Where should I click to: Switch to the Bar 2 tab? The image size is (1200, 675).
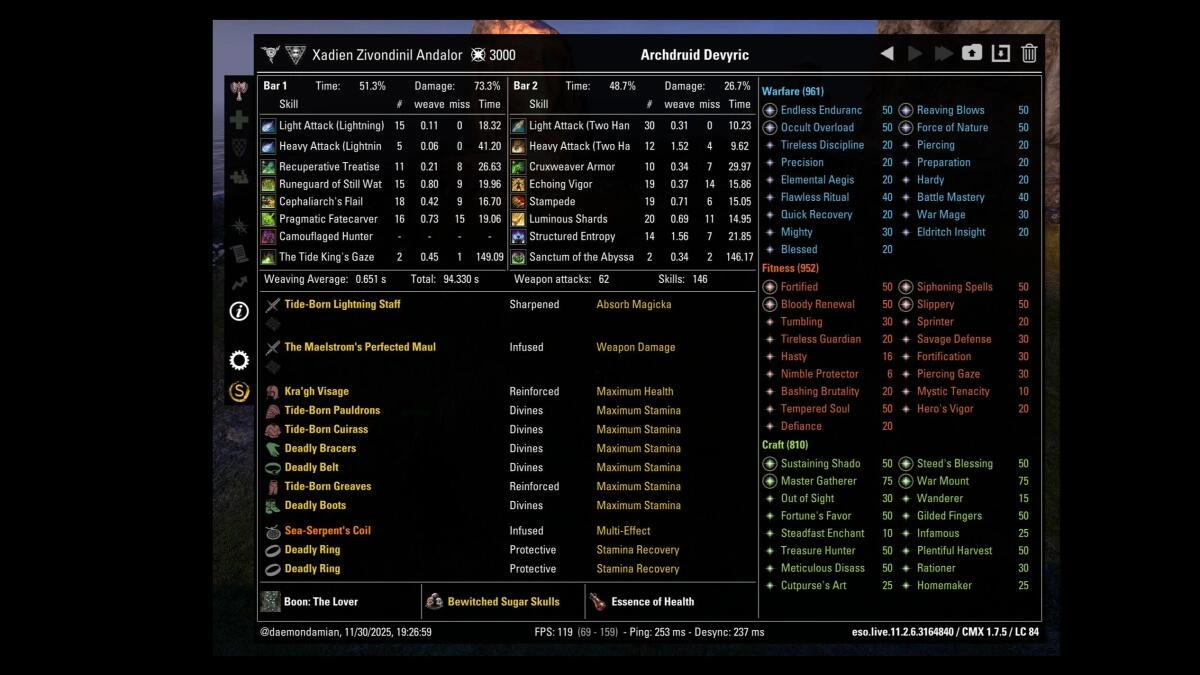pyautogui.click(x=525, y=85)
